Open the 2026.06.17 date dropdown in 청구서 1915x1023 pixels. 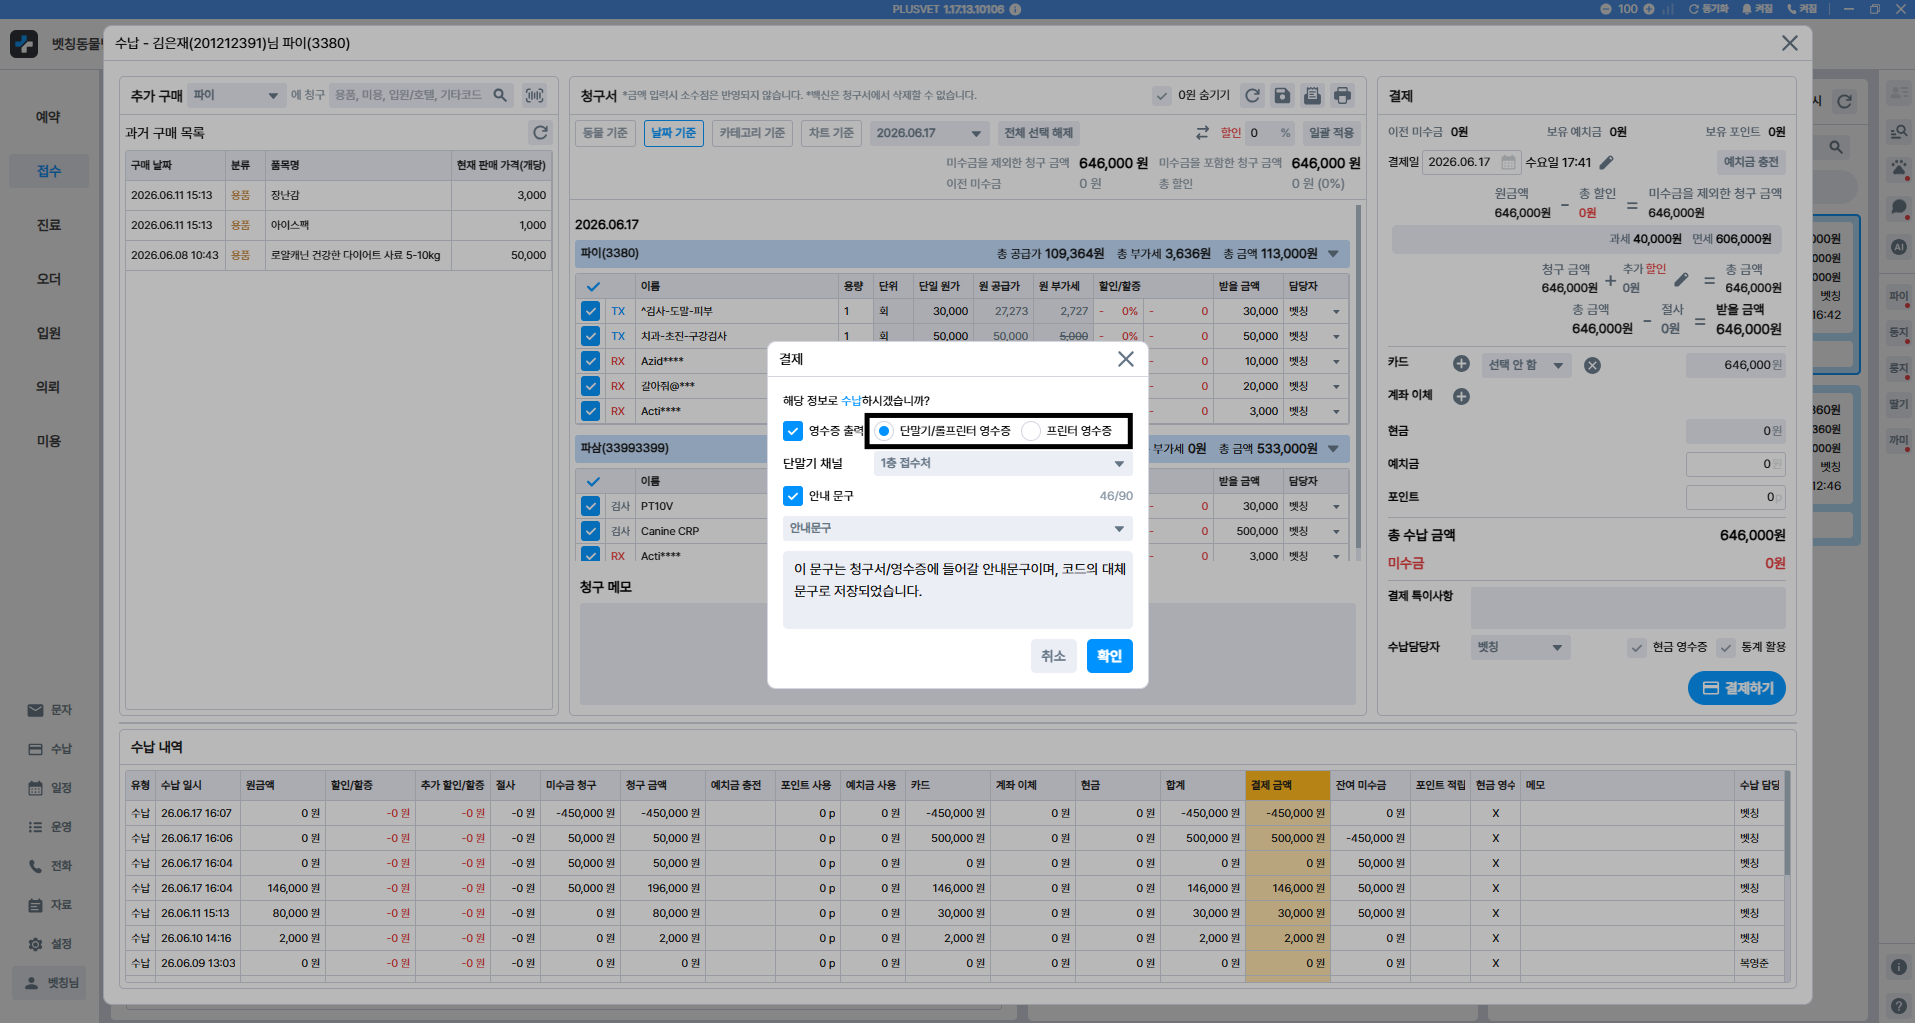pos(929,133)
